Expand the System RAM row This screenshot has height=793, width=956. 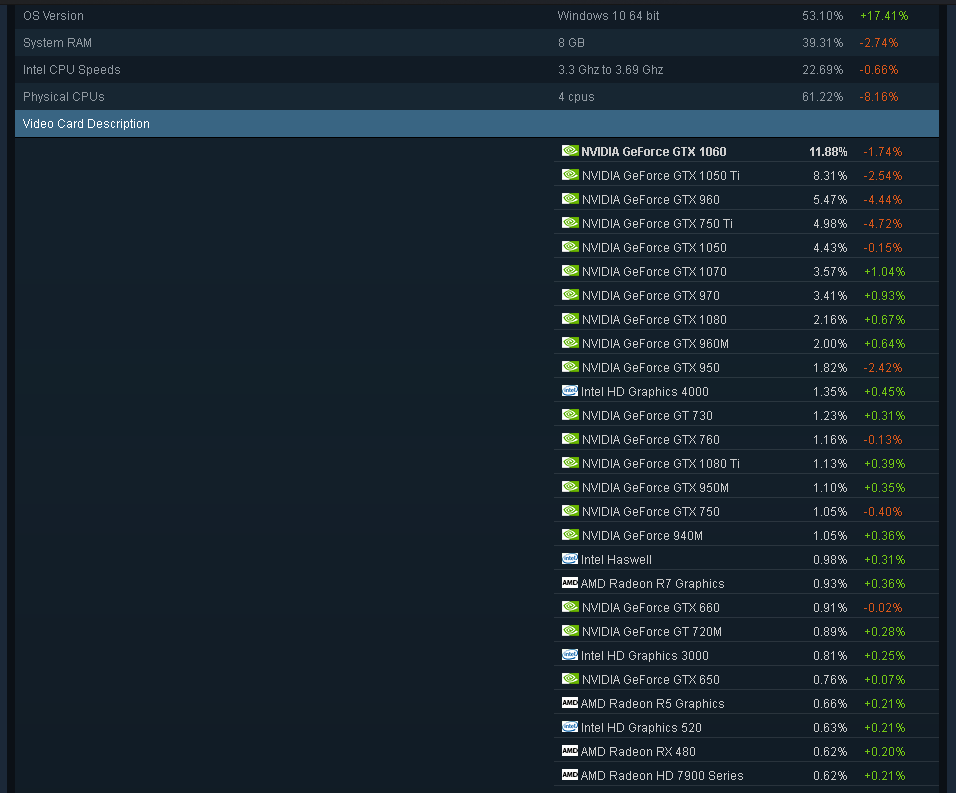point(477,43)
